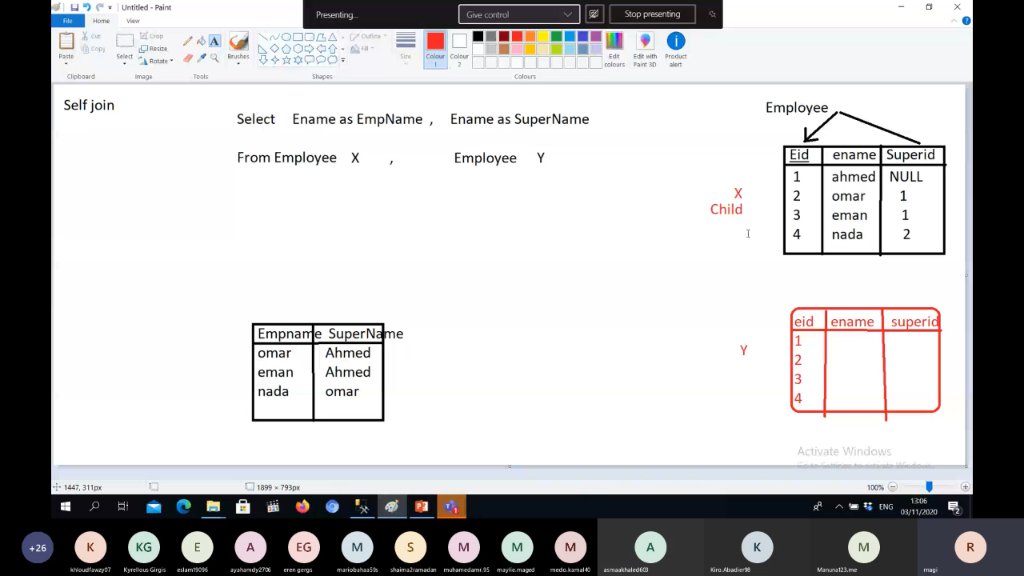Open the Select tool dropdown
Image resolution: width=1024 pixels, height=576 pixels.
[124, 61]
